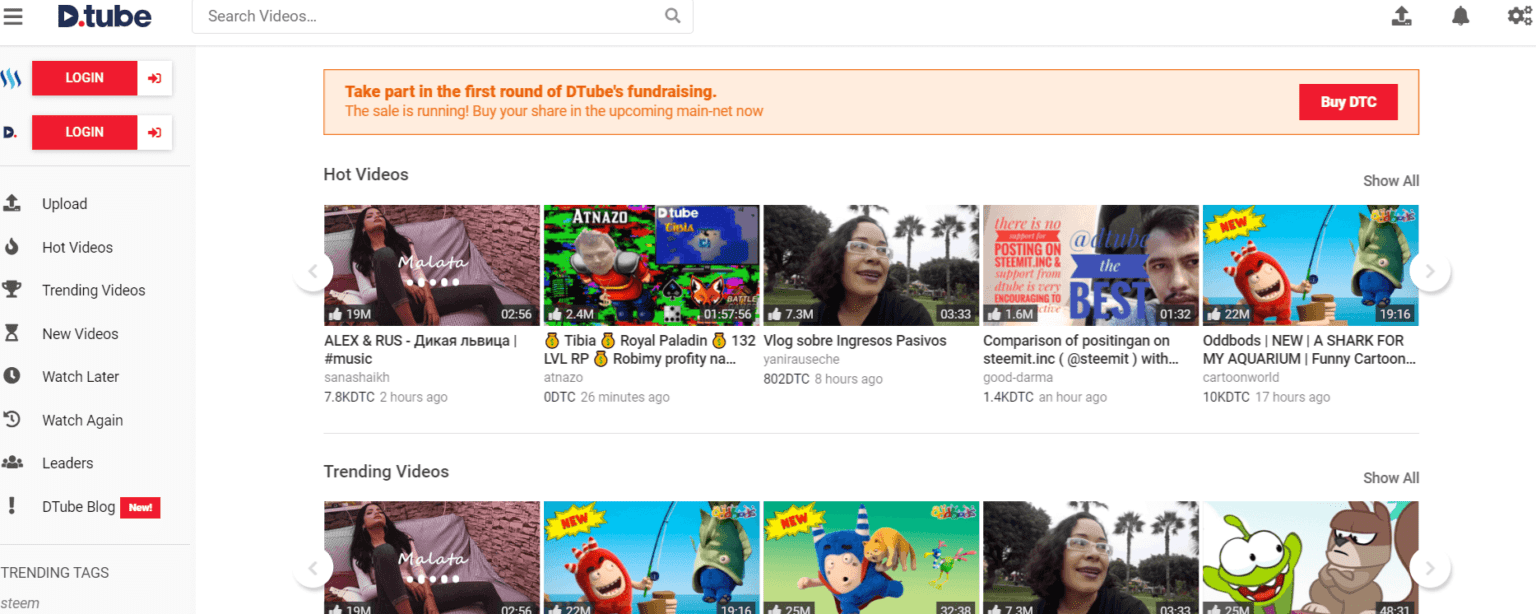This screenshot has width=1536, height=614.
Task: Open settings gears icon
Action: [1519, 16]
